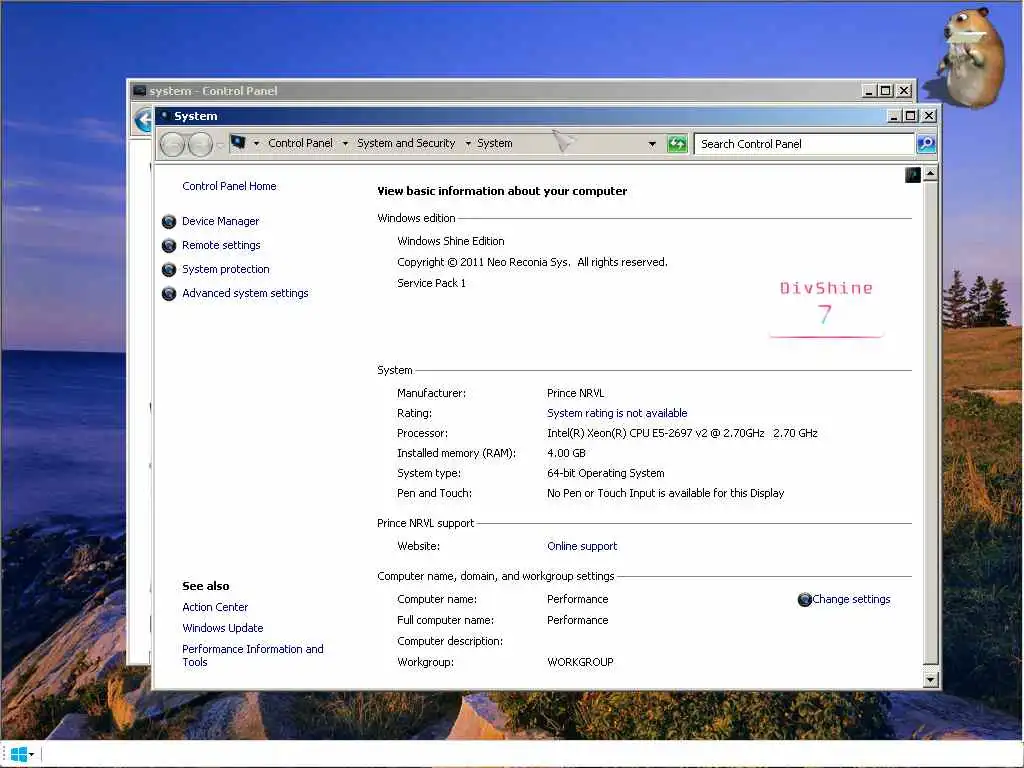Screen dimensions: 1024x768
Task: Click No Pen or Touch Input text
Action: coord(665,494)
